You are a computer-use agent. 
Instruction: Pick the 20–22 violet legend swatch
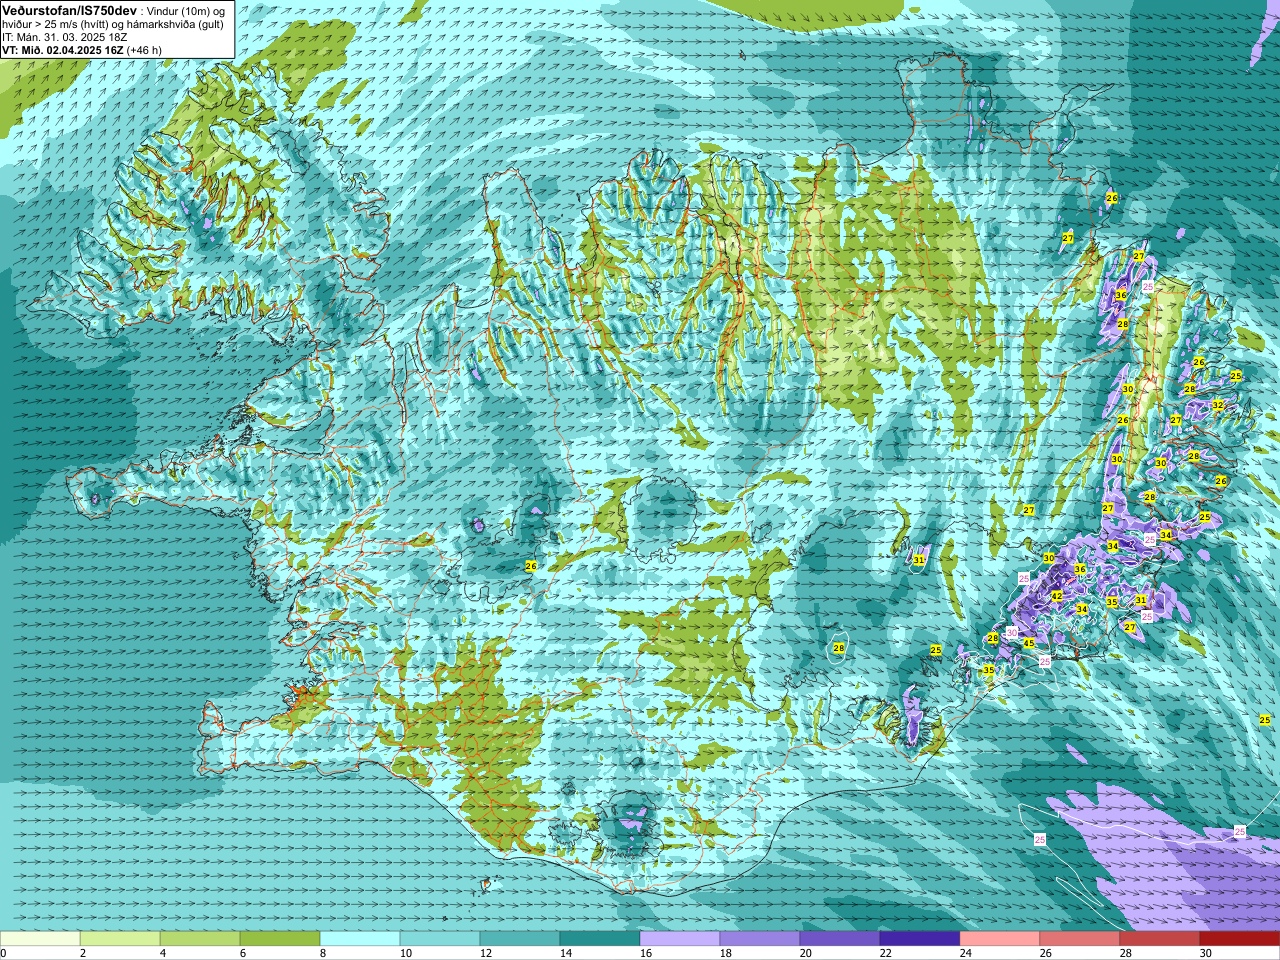[840, 939]
